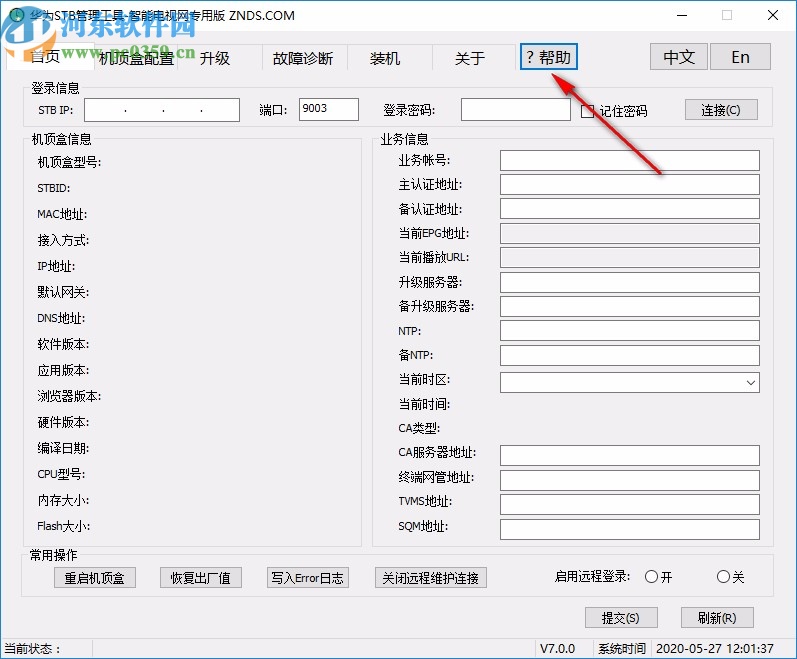The width and height of the screenshot is (797, 659).
Task: Click the 登录密码 password field
Action: pyautogui.click(x=515, y=109)
